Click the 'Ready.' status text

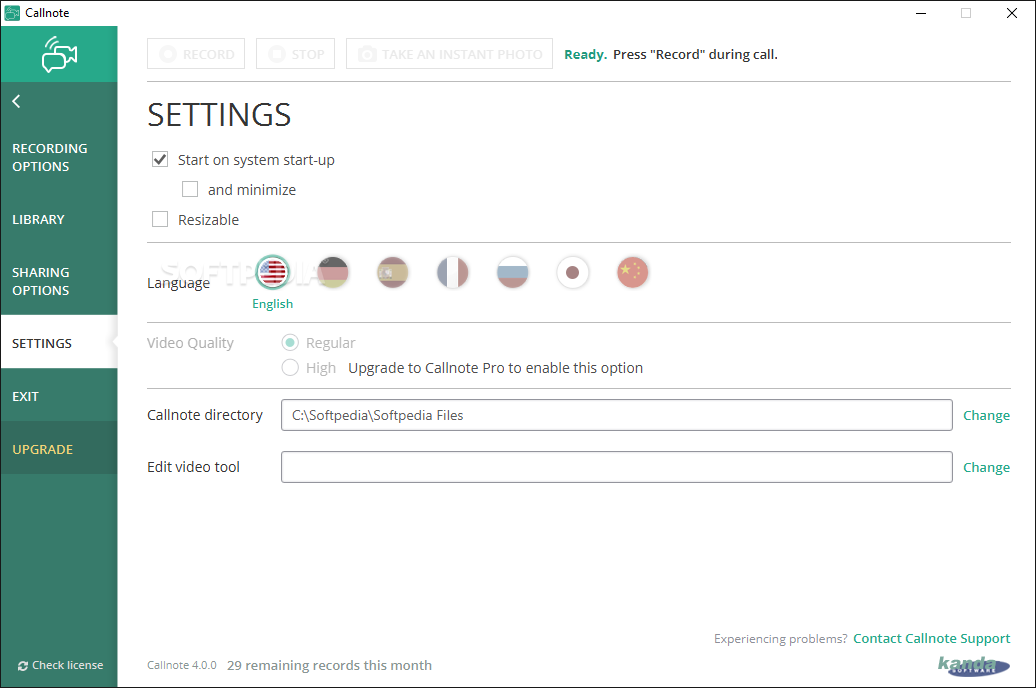click(x=585, y=55)
